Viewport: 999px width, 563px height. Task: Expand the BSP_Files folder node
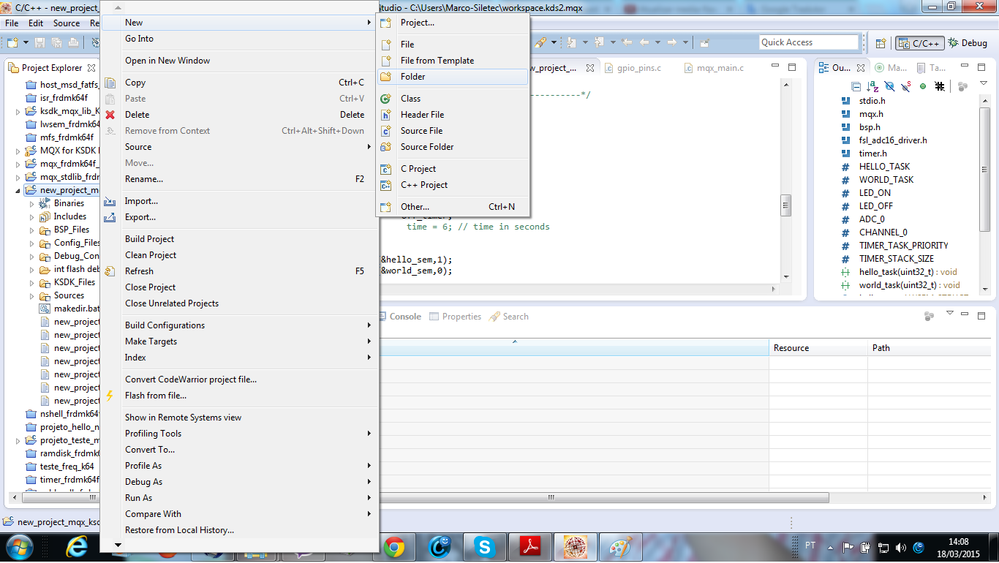tap(32, 230)
